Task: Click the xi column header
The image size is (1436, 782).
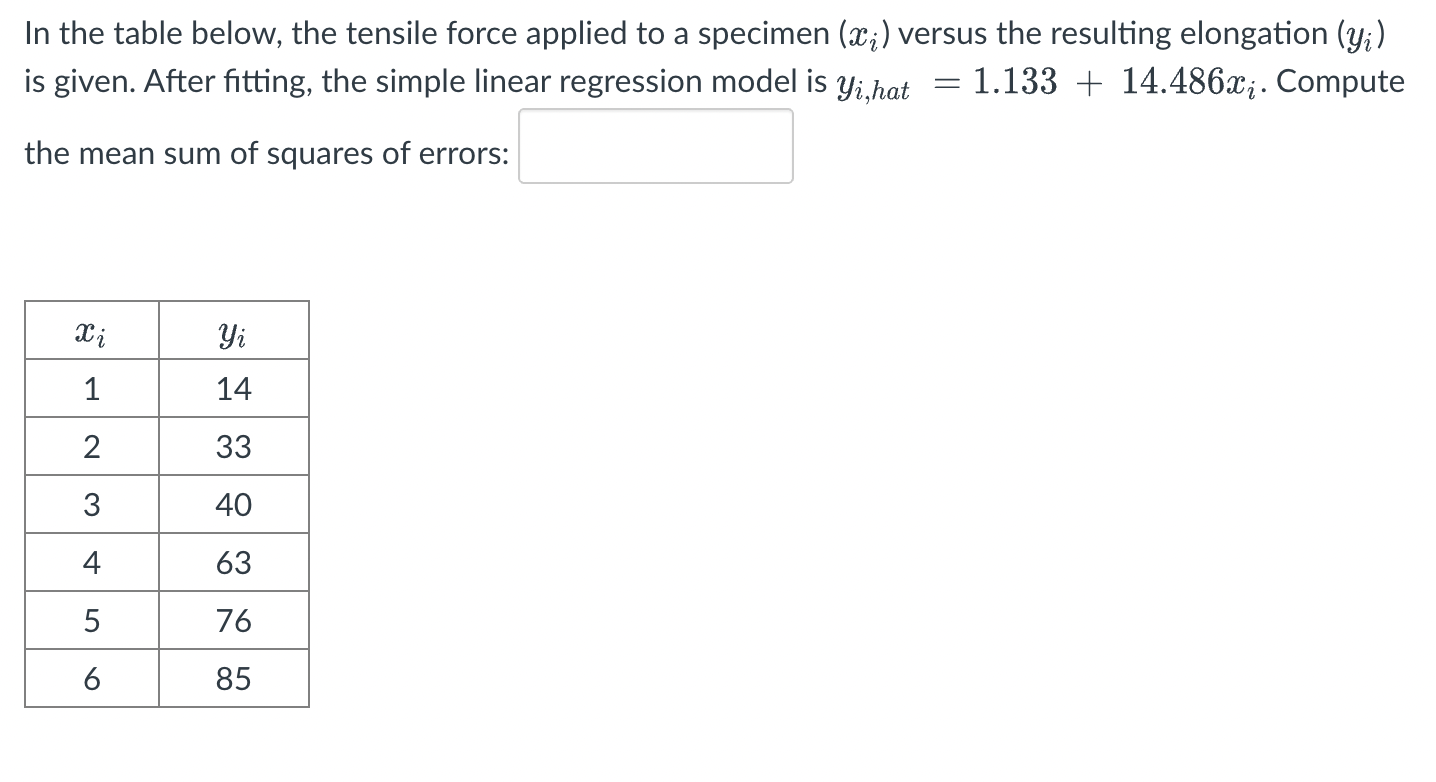Action: coord(91,331)
